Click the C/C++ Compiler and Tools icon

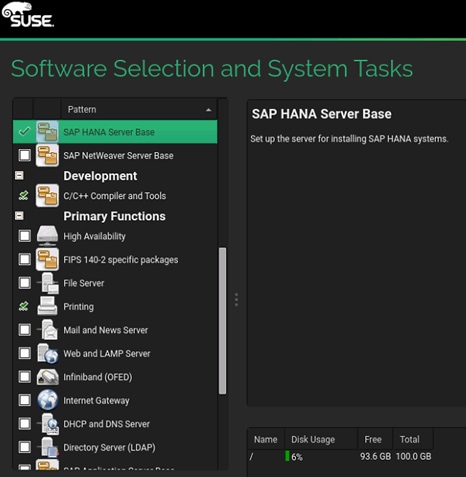coord(47,196)
